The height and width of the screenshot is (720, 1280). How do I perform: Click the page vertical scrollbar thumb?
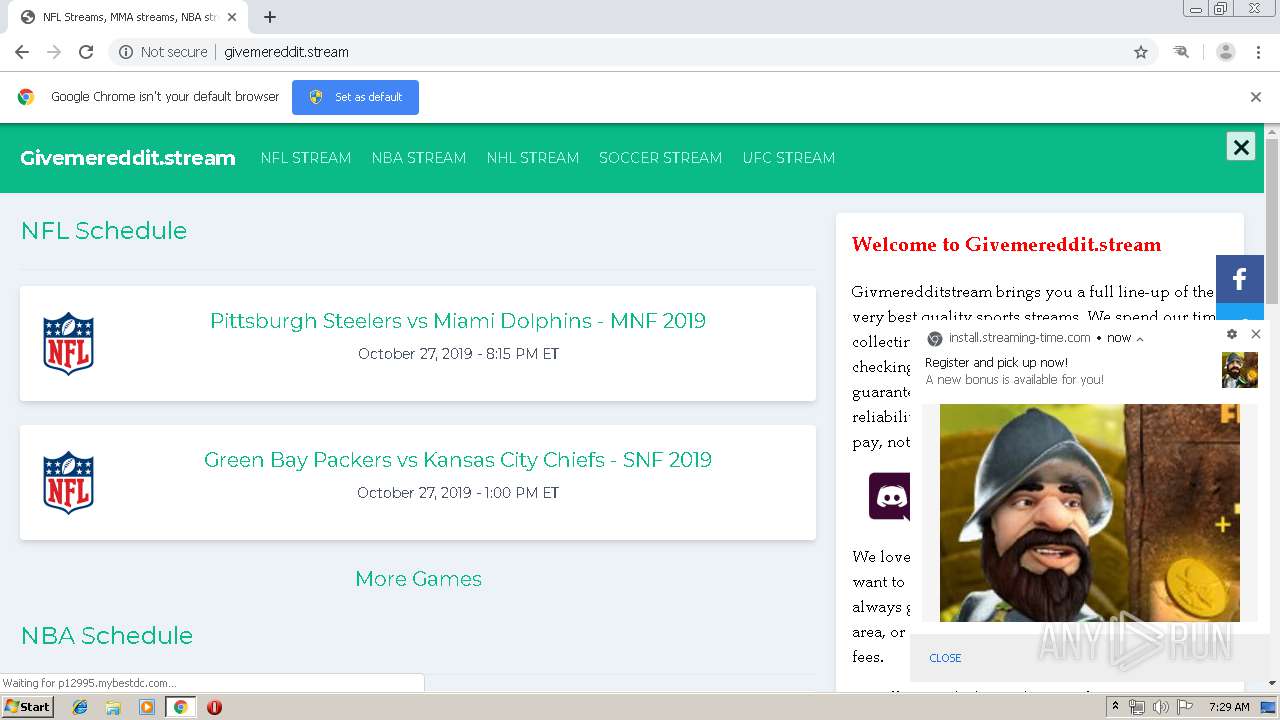click(x=1272, y=220)
